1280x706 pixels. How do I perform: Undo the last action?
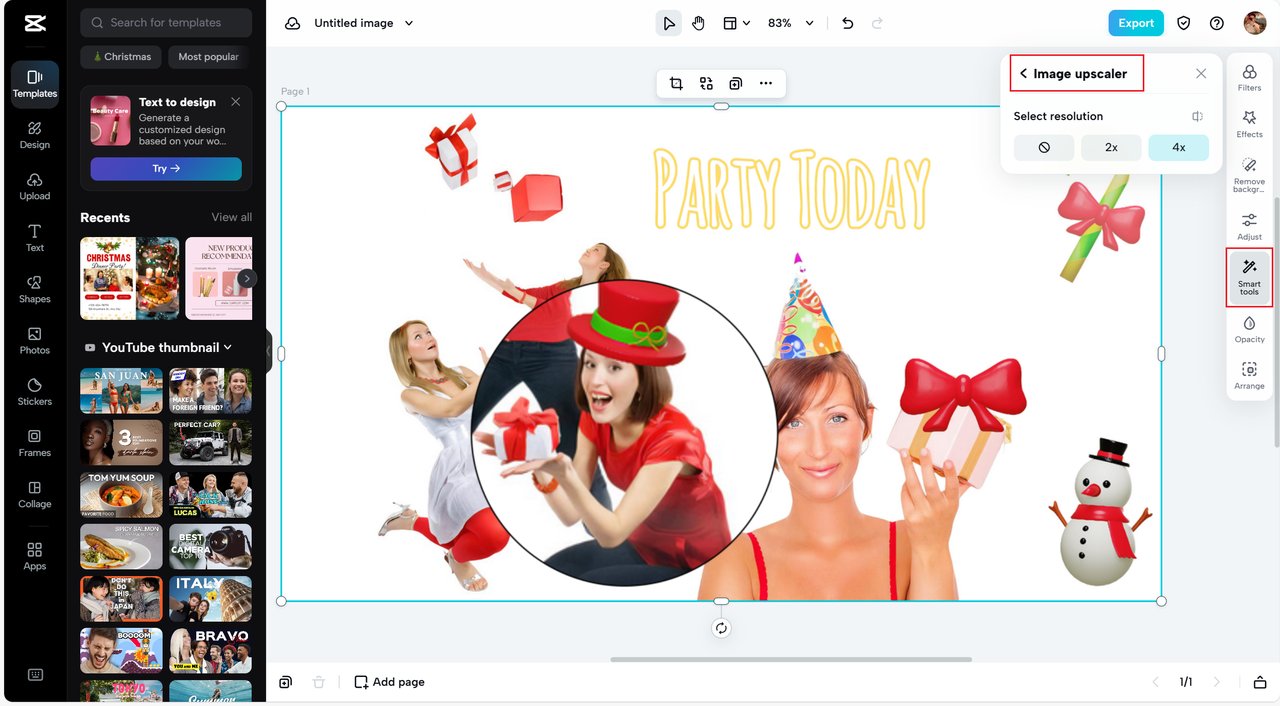(x=848, y=23)
